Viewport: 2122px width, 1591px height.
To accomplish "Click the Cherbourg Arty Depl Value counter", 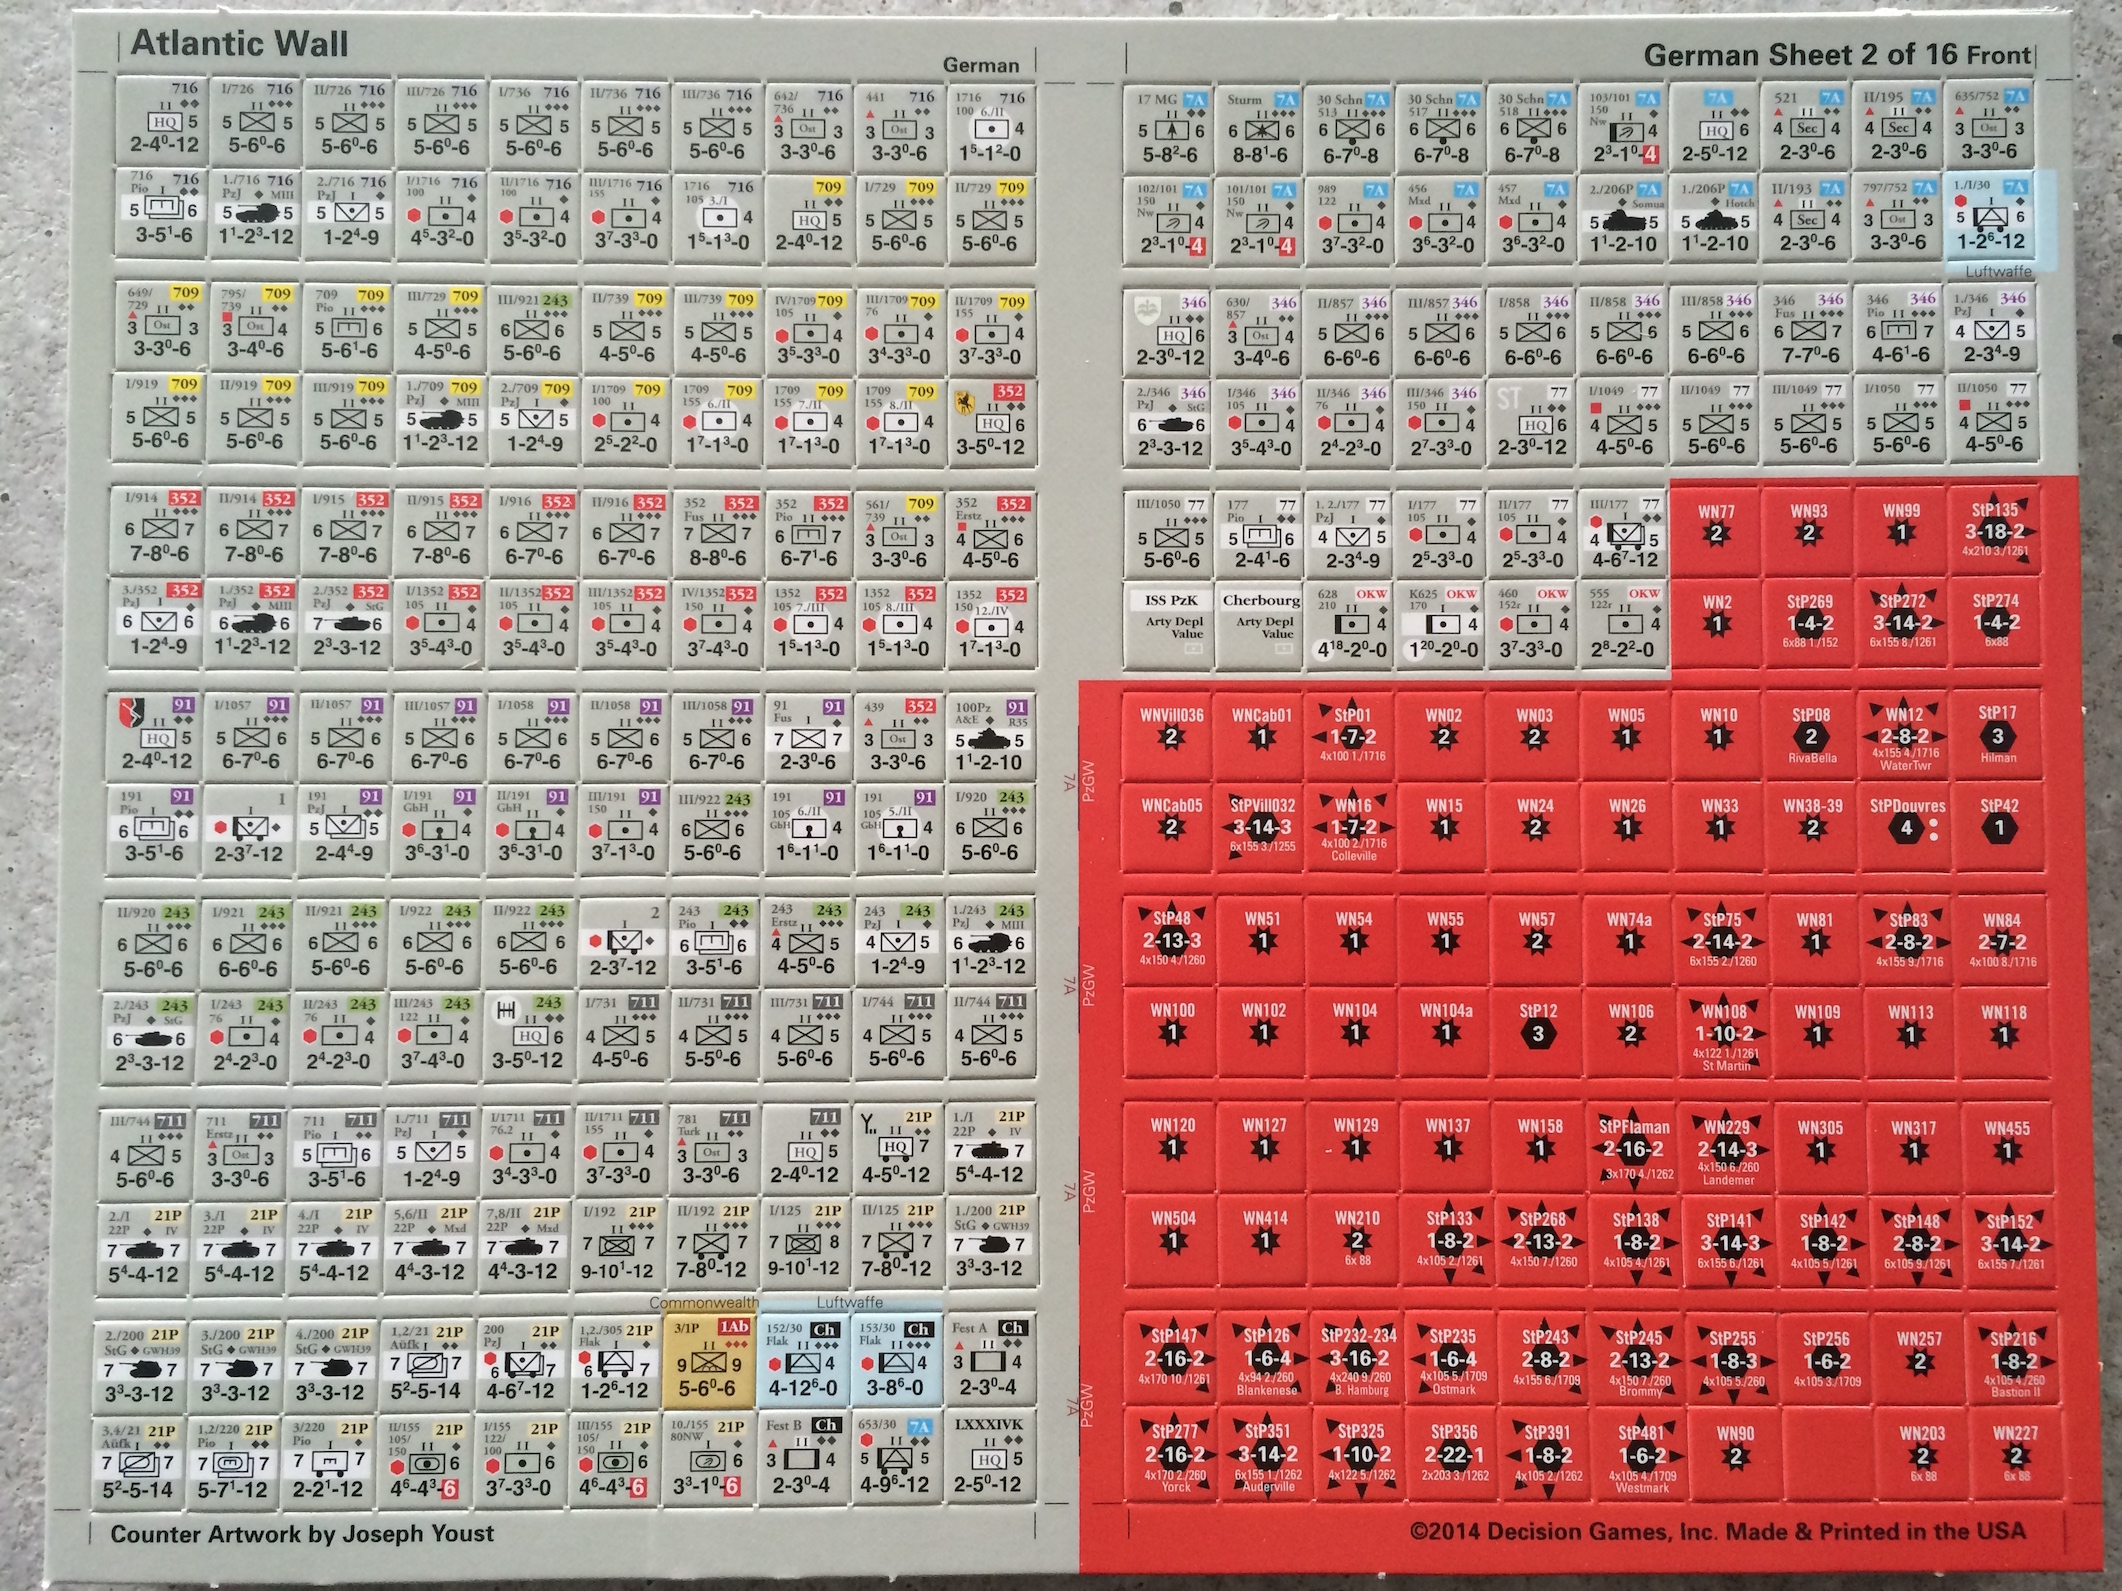I will coord(1261,624).
